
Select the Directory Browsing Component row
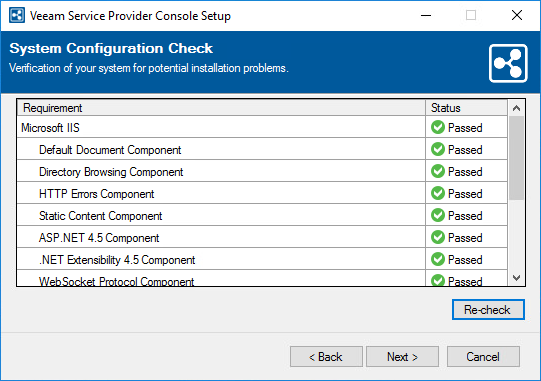click(262, 172)
